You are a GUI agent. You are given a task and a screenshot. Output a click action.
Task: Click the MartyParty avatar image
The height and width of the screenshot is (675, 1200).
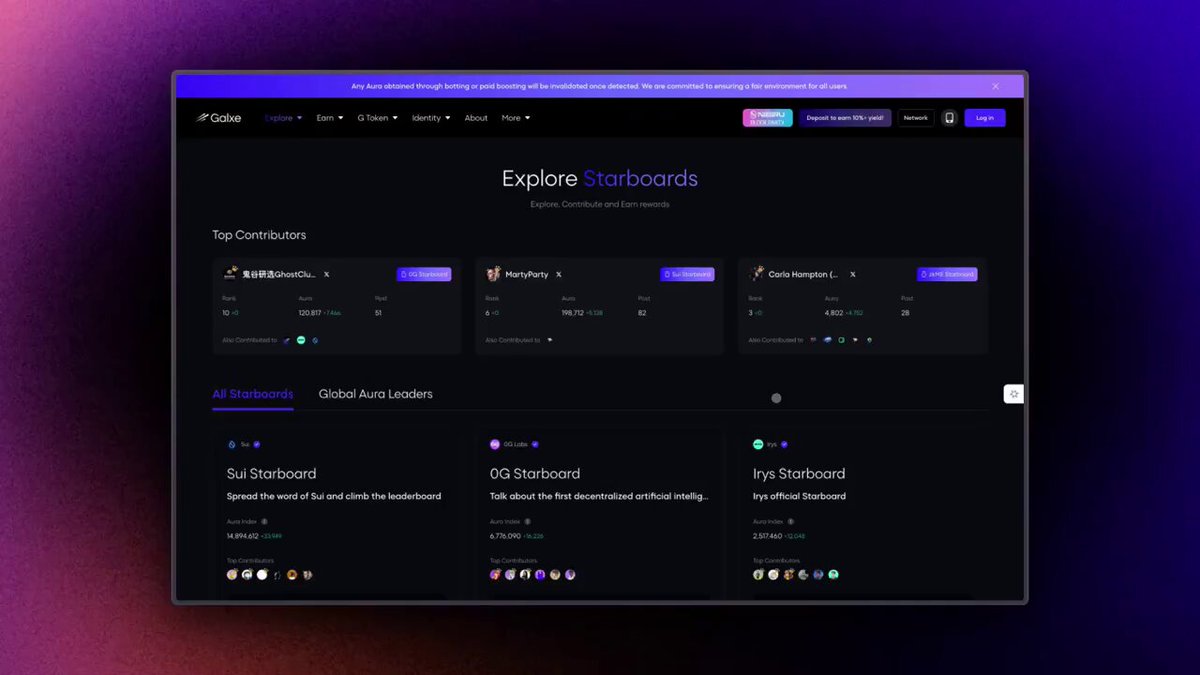point(493,274)
